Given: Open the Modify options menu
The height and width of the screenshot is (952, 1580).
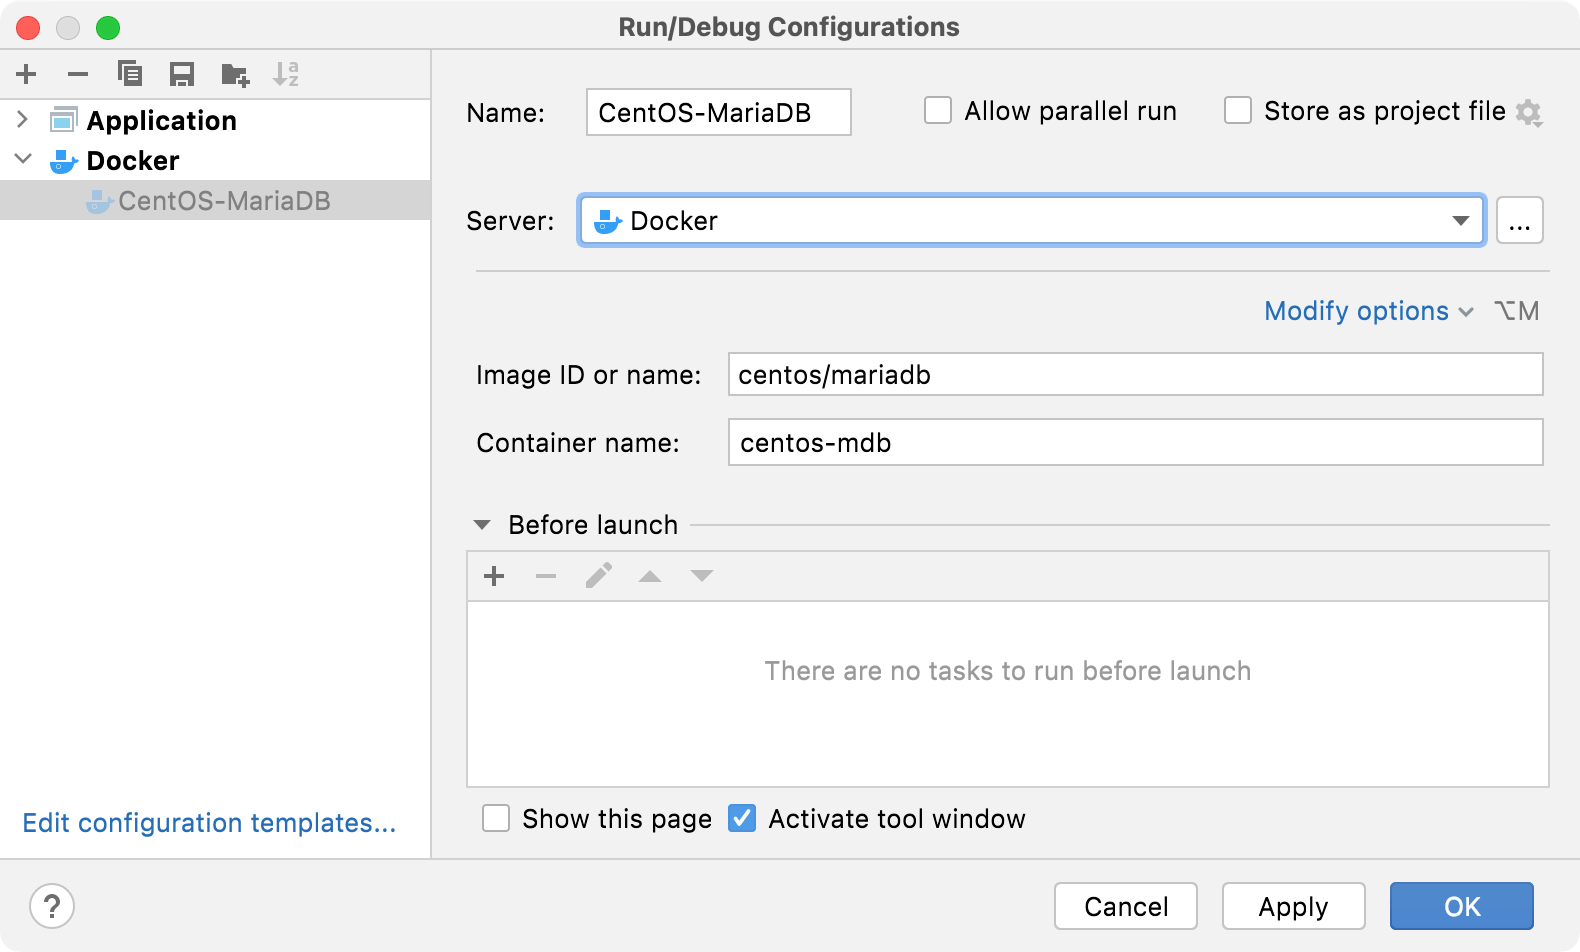Looking at the screenshot, I should 1368,311.
